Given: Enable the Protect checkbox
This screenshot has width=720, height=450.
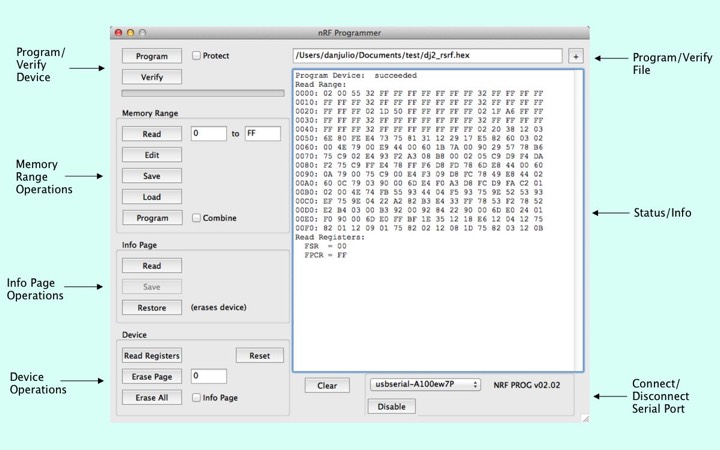Looking at the screenshot, I should coord(197,56).
